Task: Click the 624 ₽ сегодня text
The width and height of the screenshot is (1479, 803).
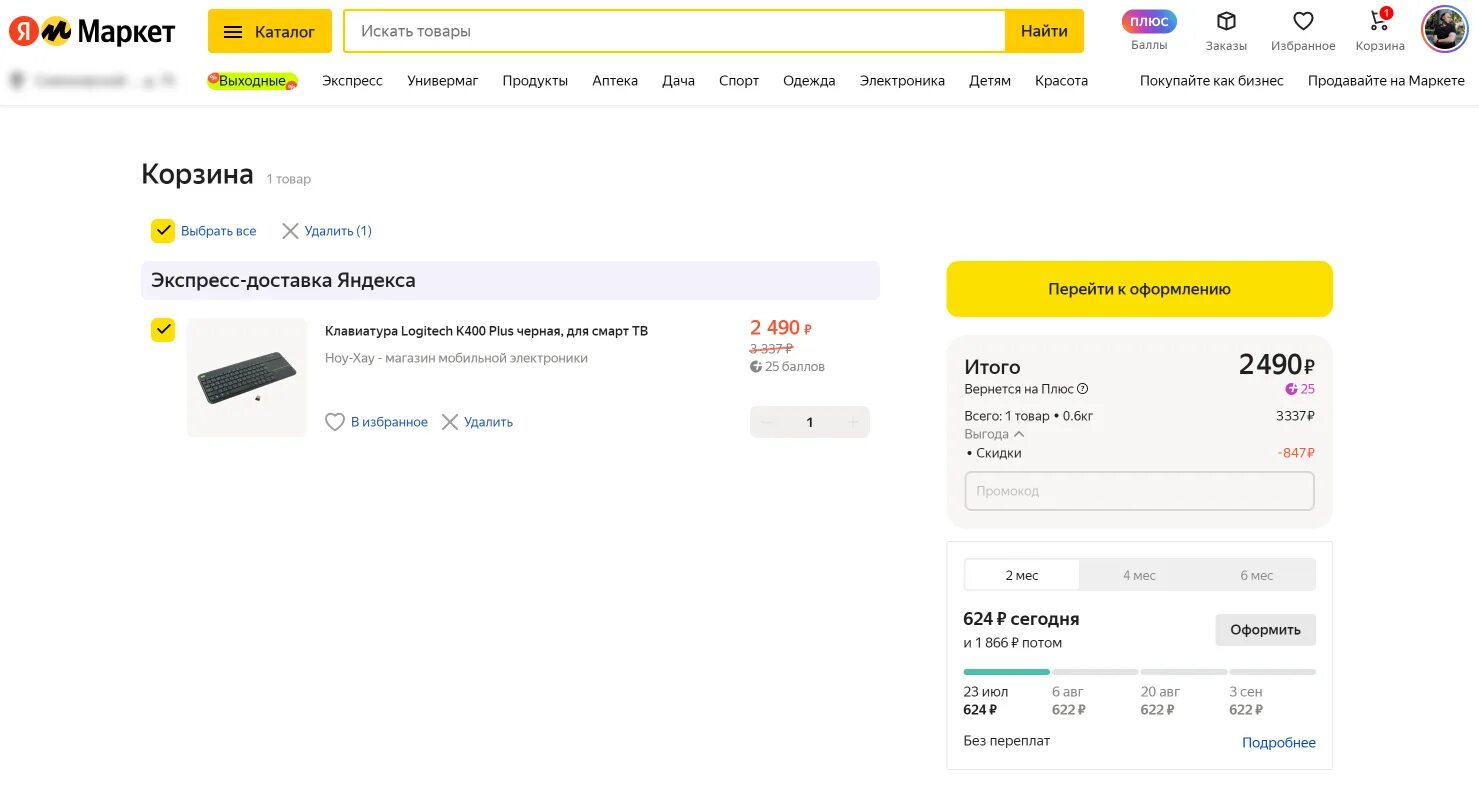Action: (1021, 619)
